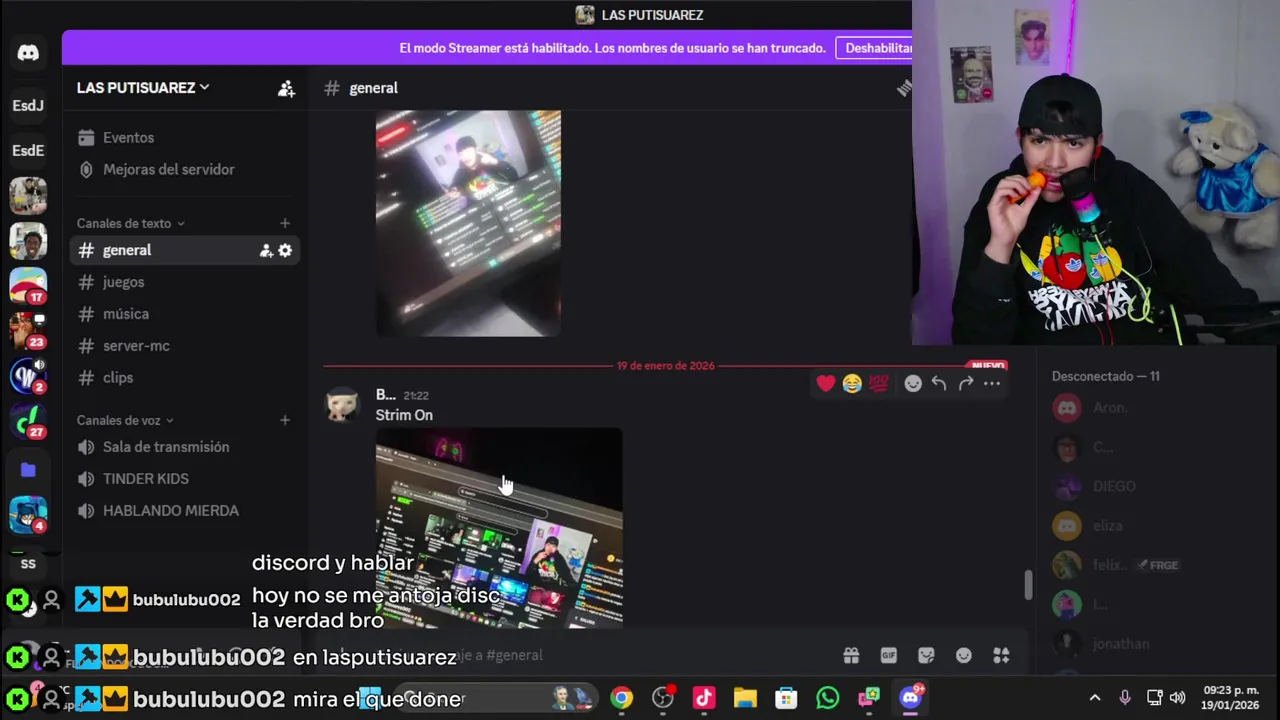Open the SS server icon
This screenshot has width=1280, height=720.
click(x=28, y=564)
